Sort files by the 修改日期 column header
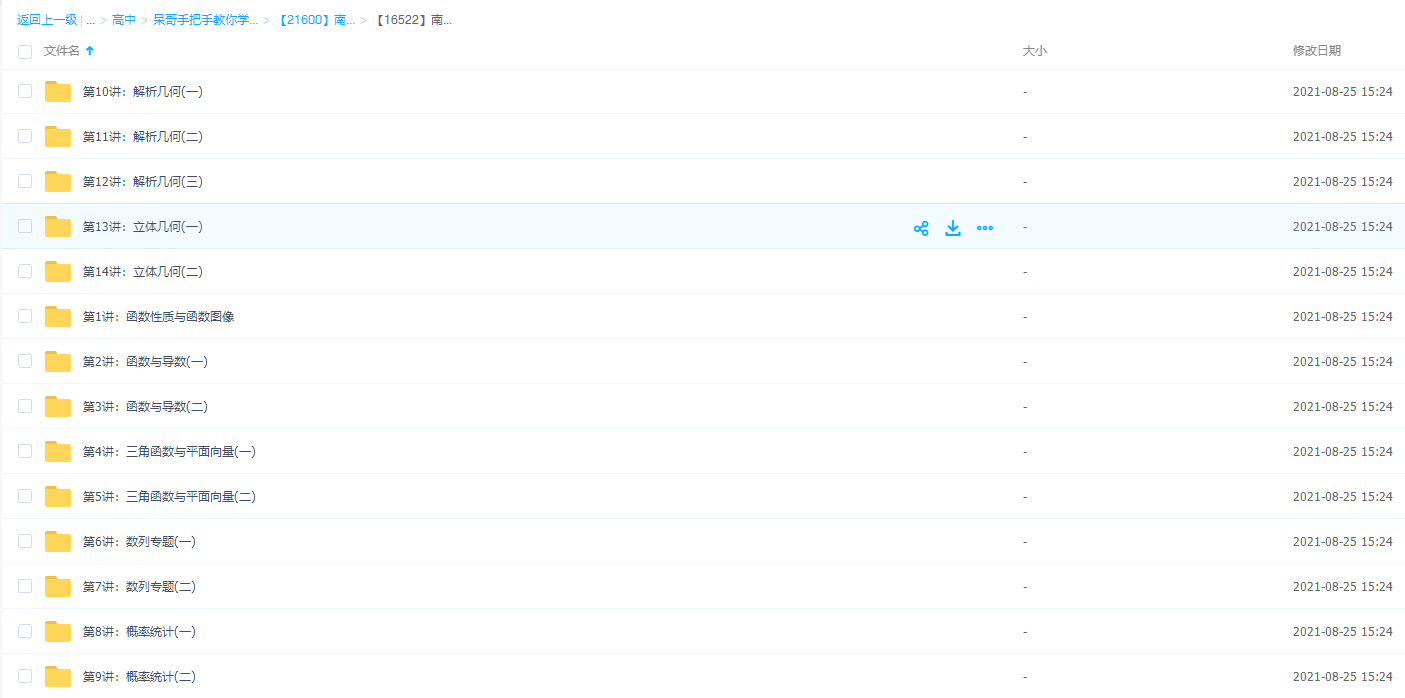 pyautogui.click(x=1316, y=51)
